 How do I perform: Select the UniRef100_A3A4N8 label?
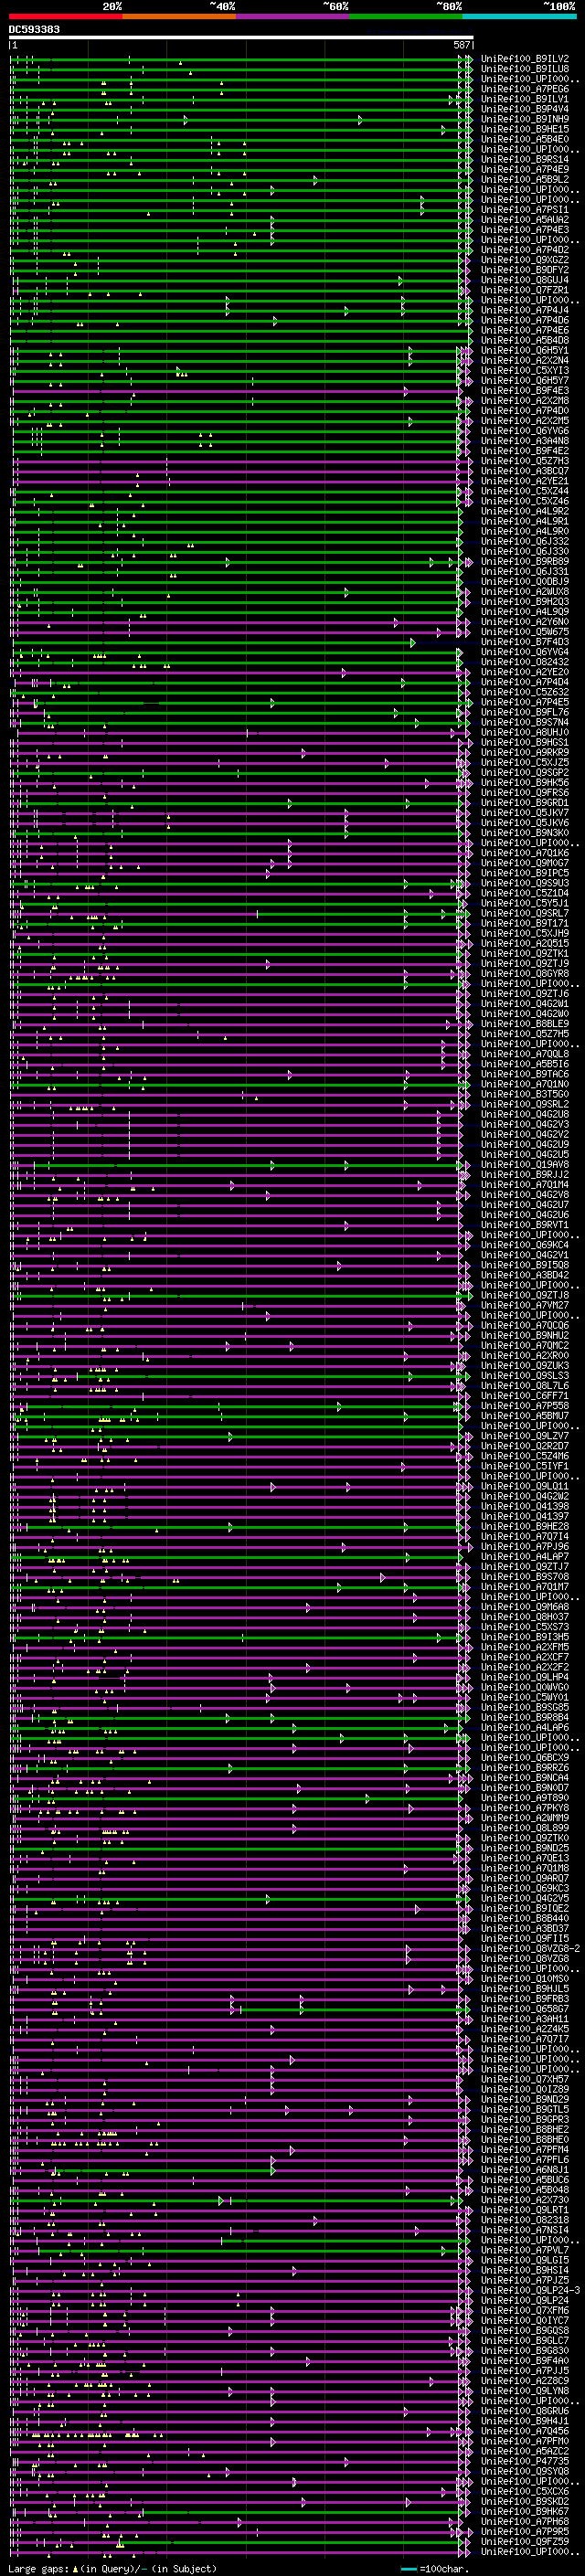pyautogui.click(x=525, y=441)
